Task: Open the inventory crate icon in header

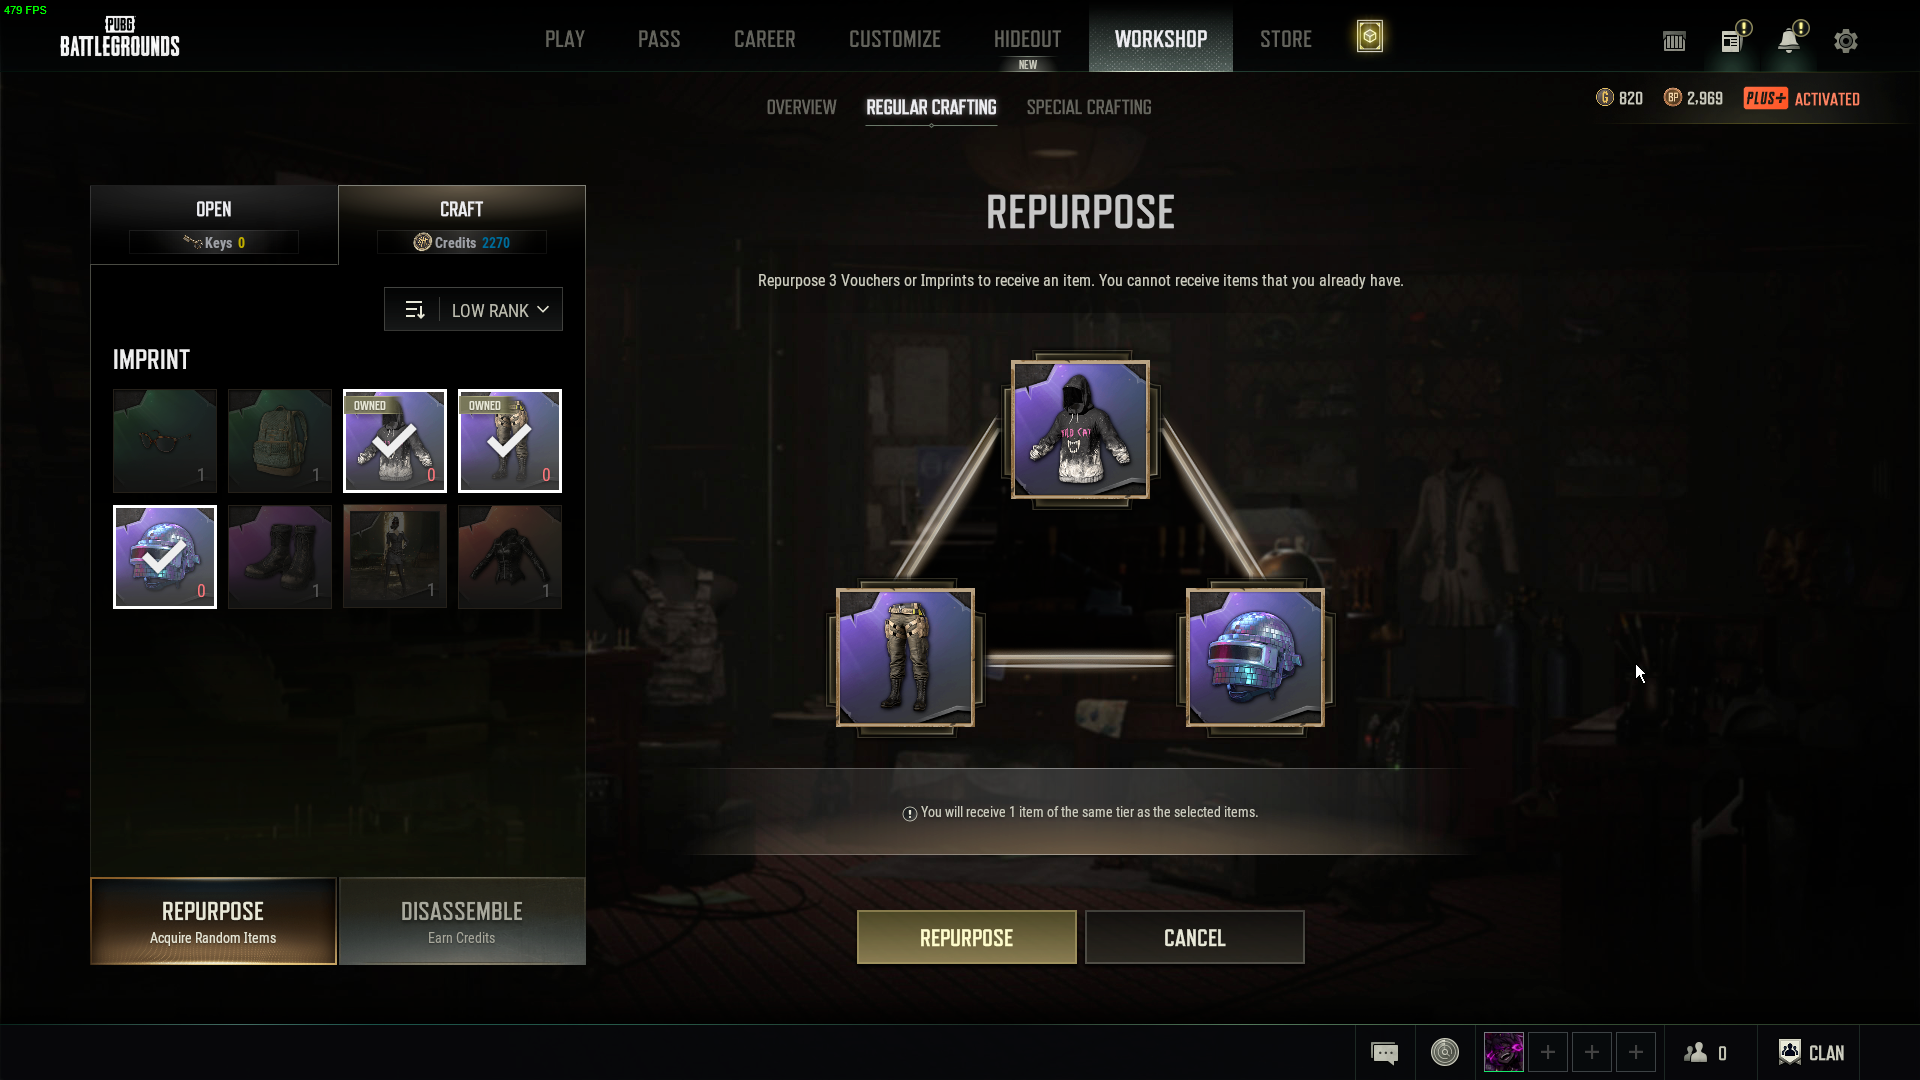Action: click(1674, 41)
